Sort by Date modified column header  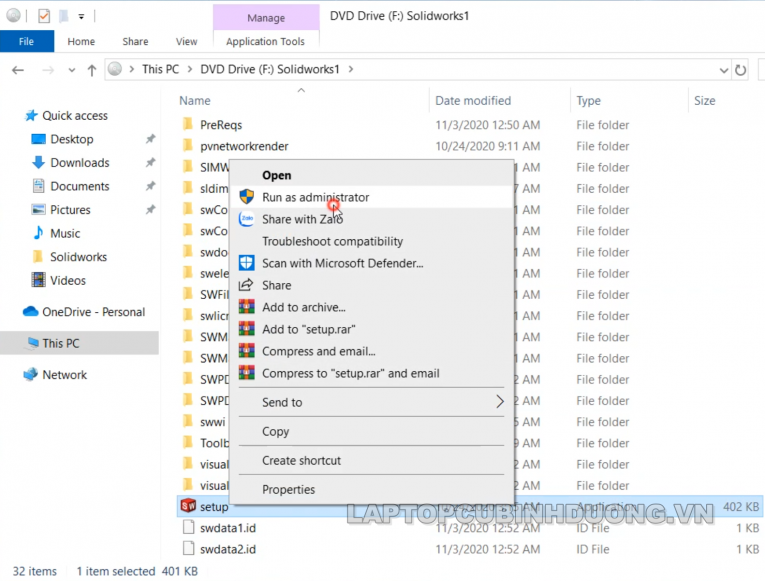point(473,100)
